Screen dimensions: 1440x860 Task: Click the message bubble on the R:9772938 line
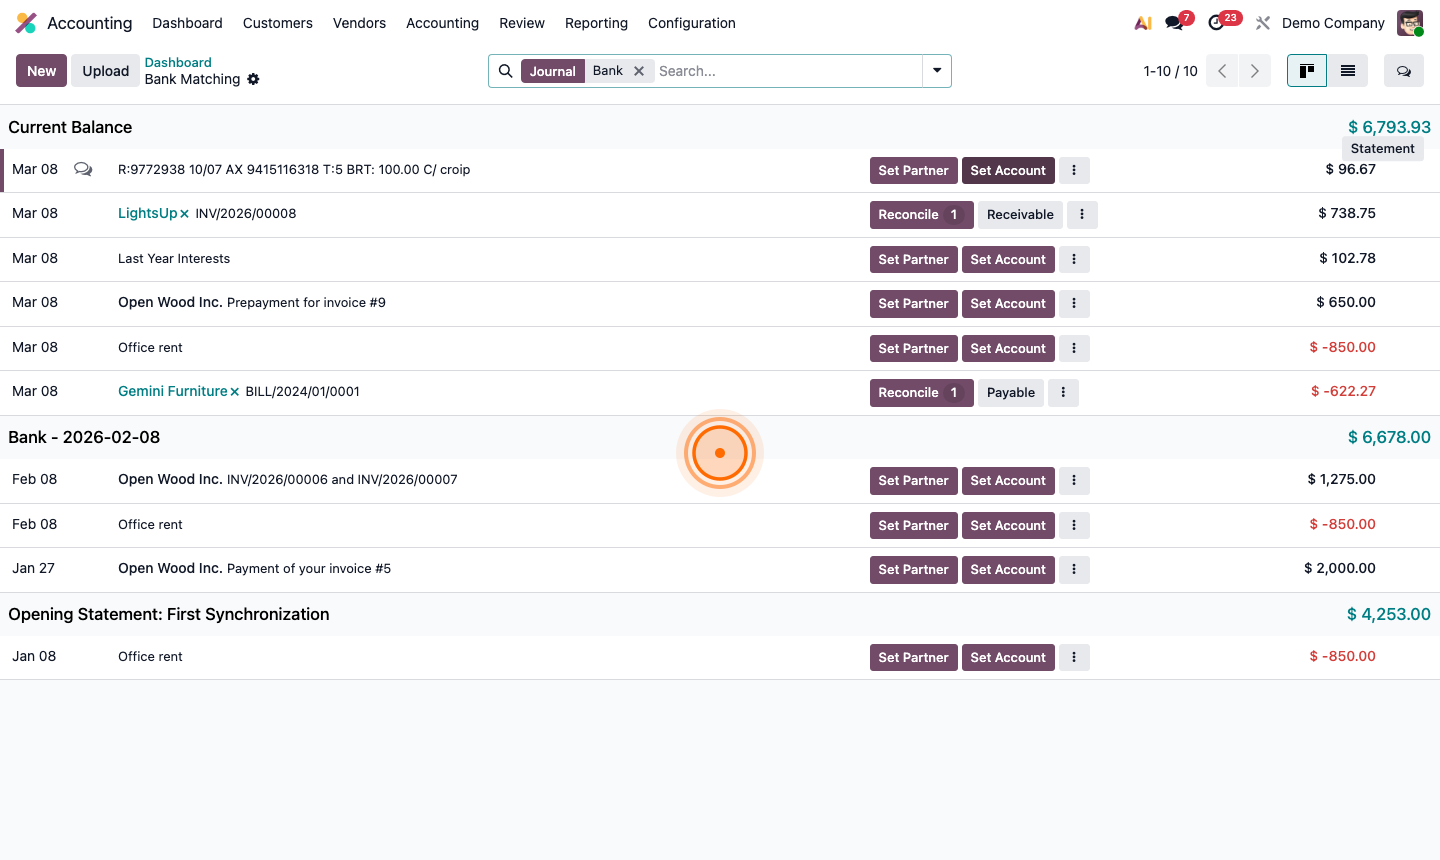[83, 169]
